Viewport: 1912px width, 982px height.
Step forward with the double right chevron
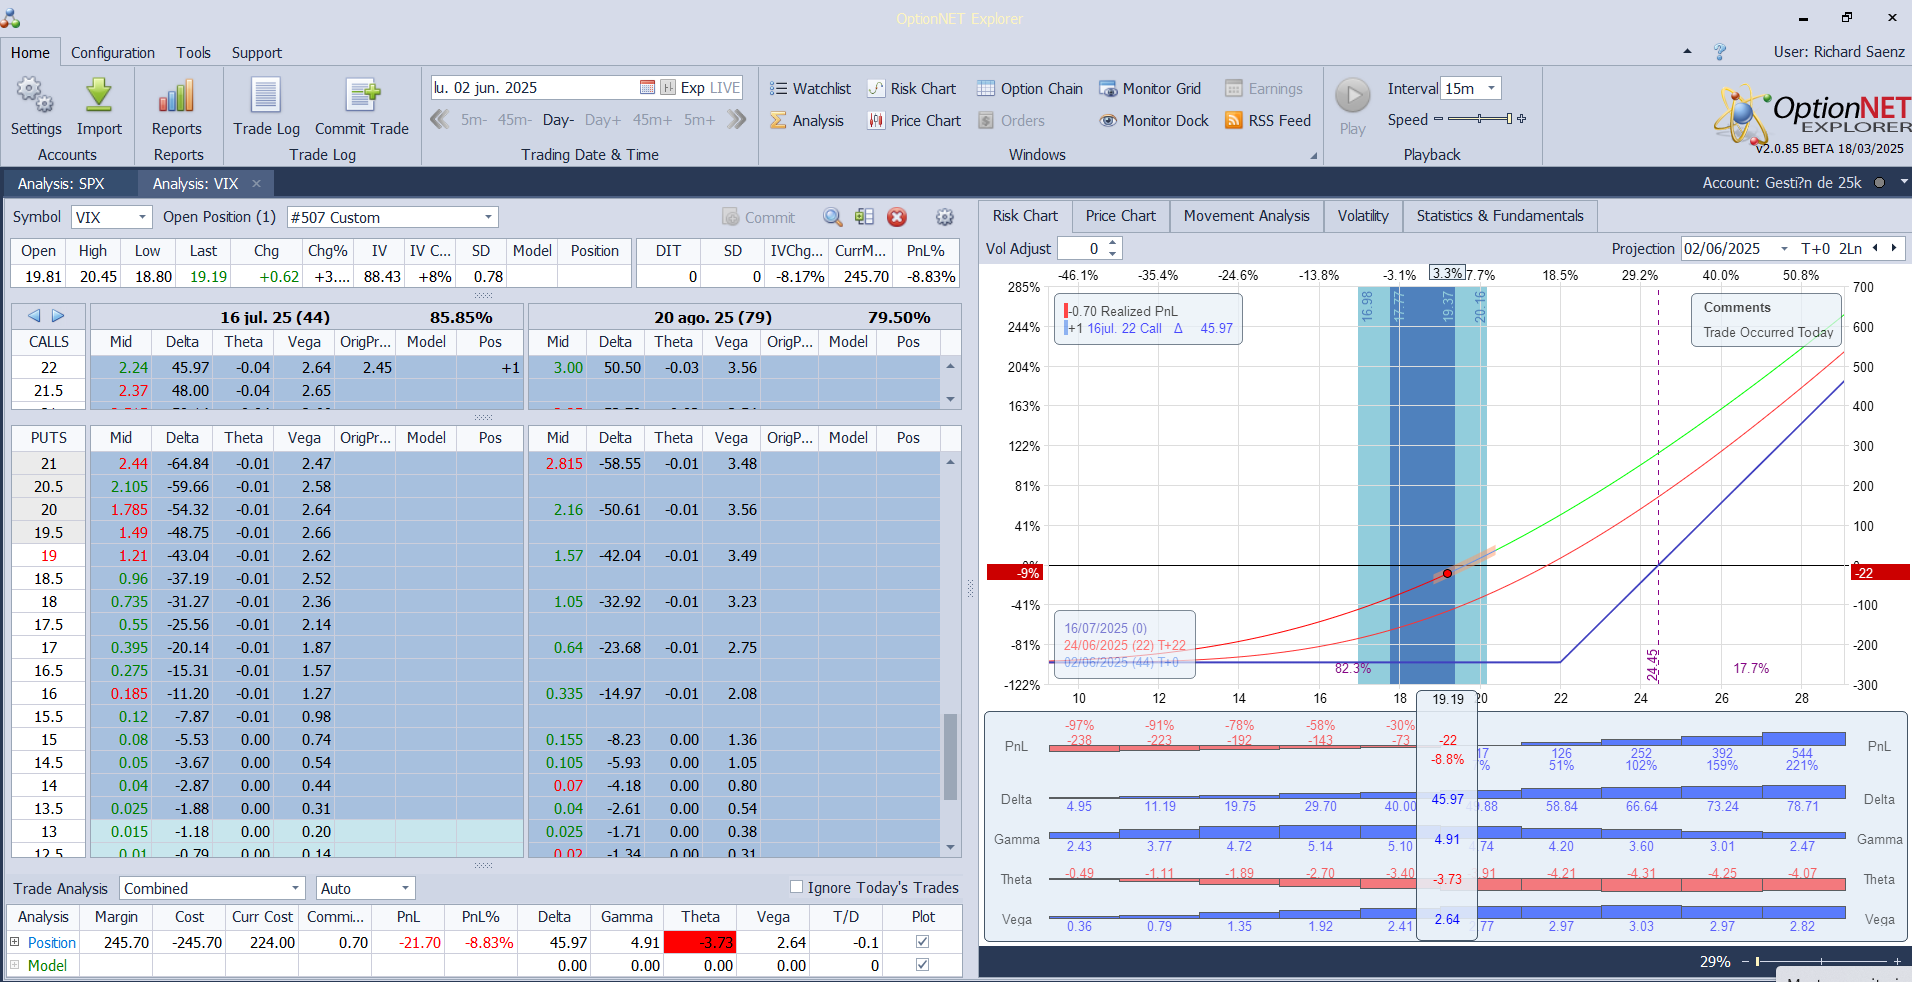[x=737, y=120]
